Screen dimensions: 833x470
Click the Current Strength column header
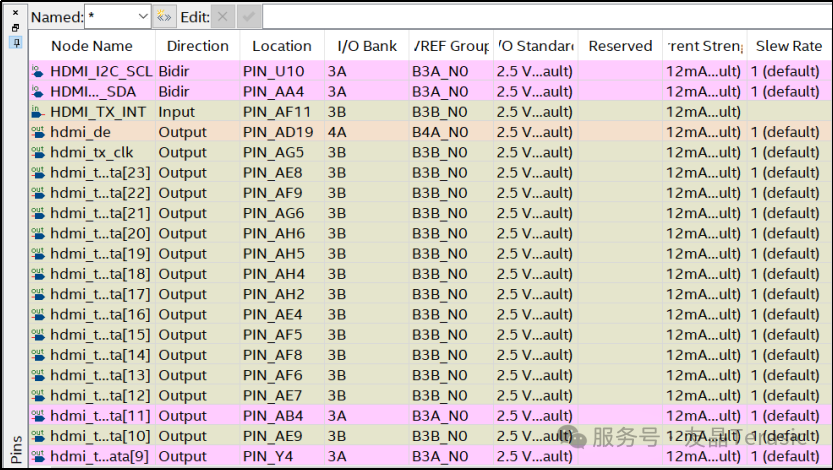pos(705,46)
